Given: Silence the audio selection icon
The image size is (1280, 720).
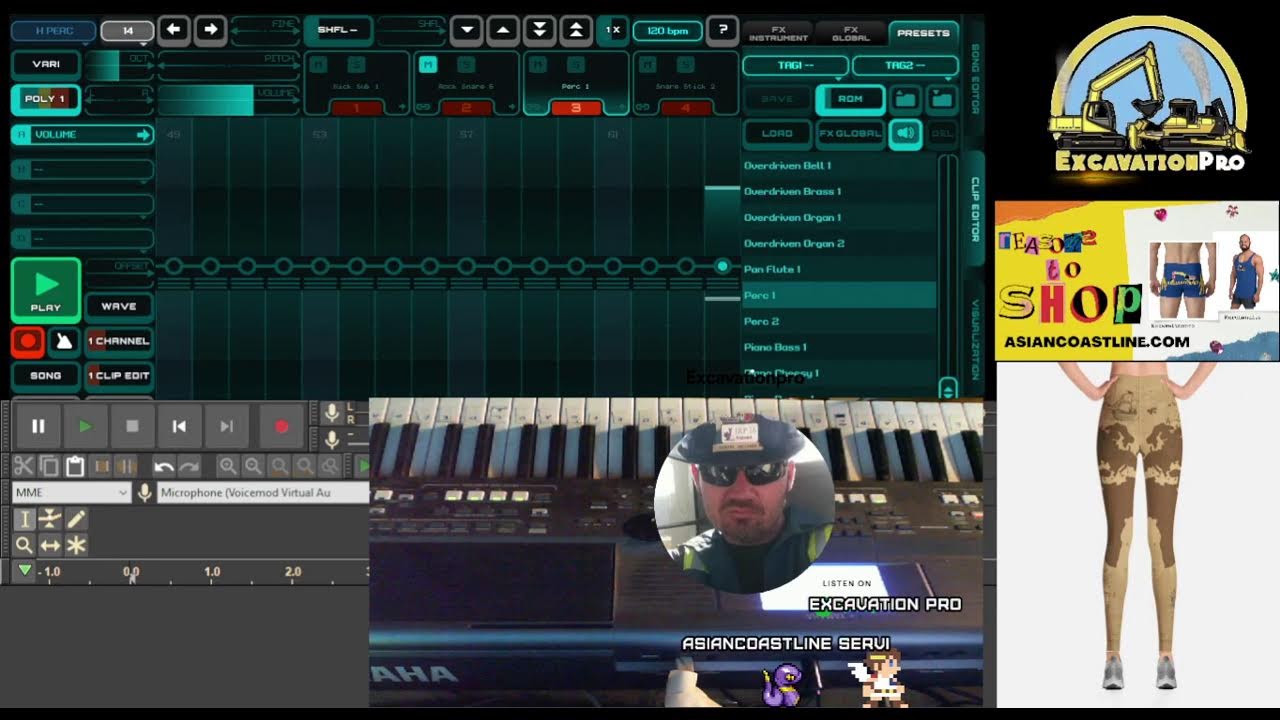Looking at the screenshot, I should [x=126, y=466].
